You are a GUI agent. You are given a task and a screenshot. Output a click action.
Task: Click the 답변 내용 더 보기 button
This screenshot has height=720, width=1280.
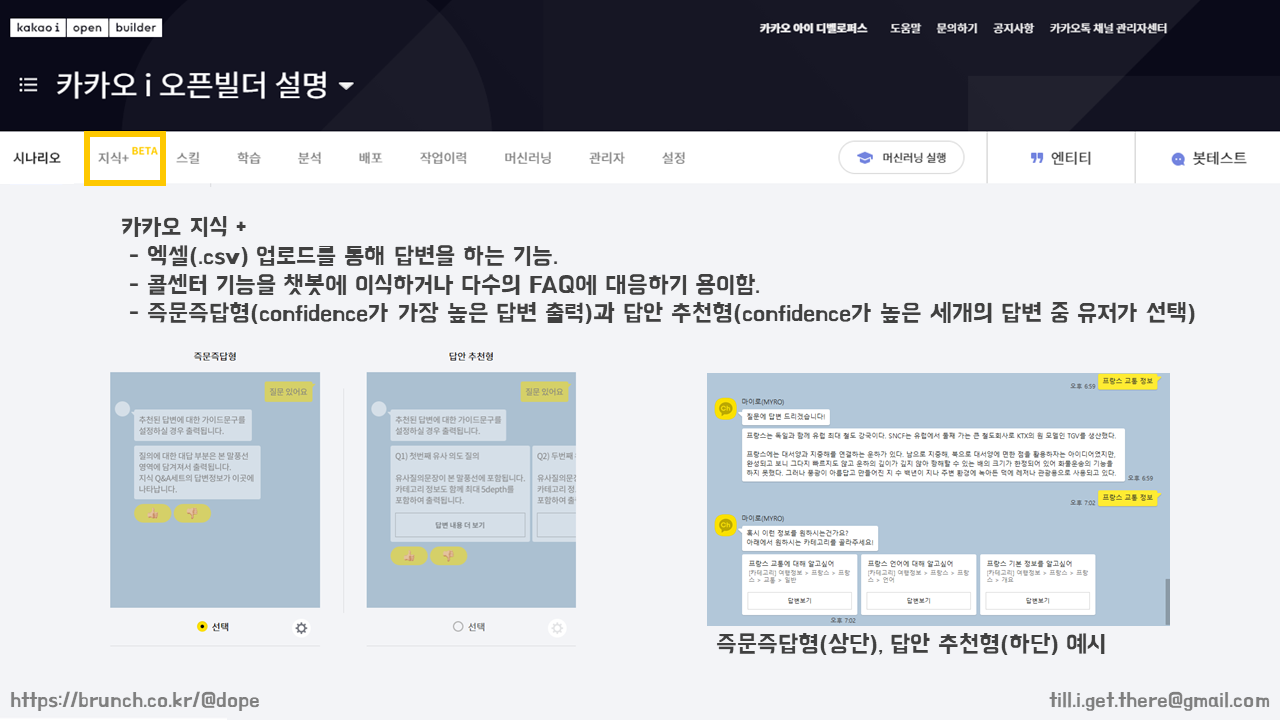click(x=460, y=525)
